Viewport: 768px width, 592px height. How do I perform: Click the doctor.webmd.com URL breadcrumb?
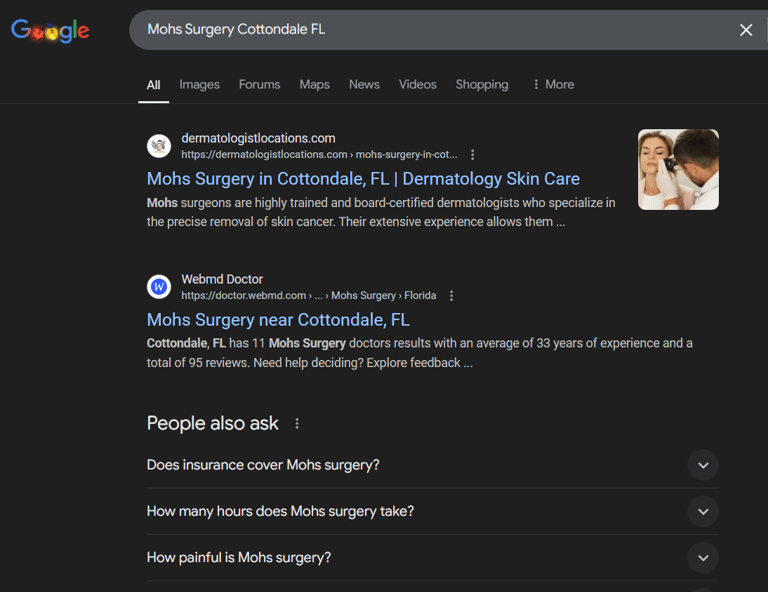point(309,296)
